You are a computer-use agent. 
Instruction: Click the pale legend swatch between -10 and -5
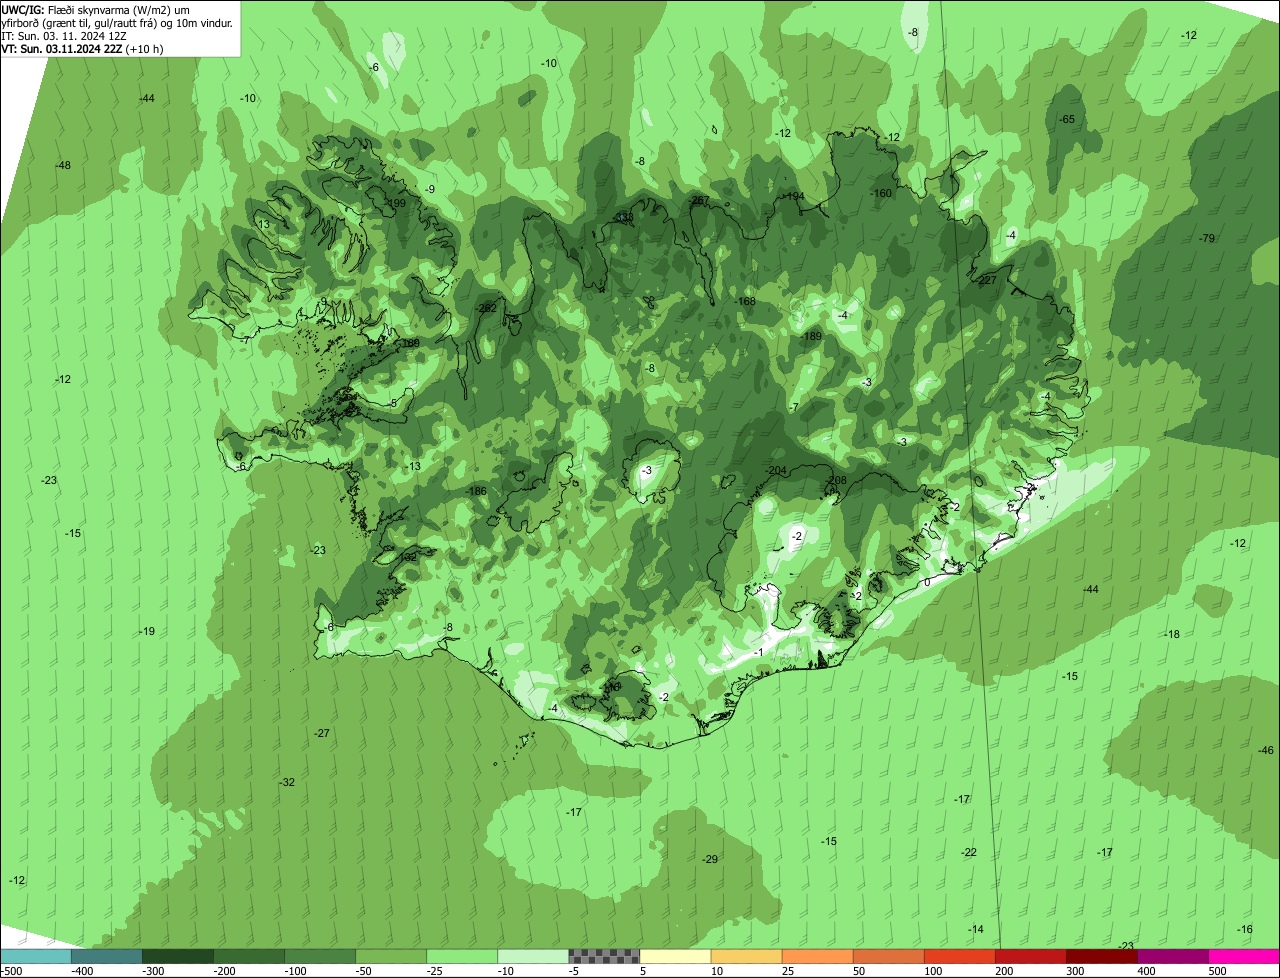click(x=533, y=956)
